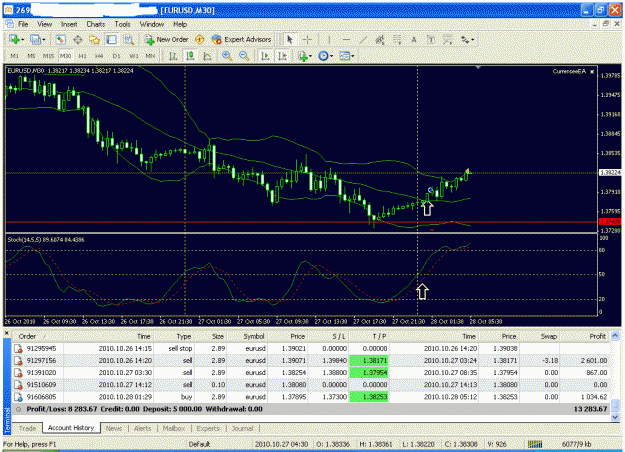
Task: Click the zoom out magnifier
Action: pyautogui.click(x=244, y=56)
